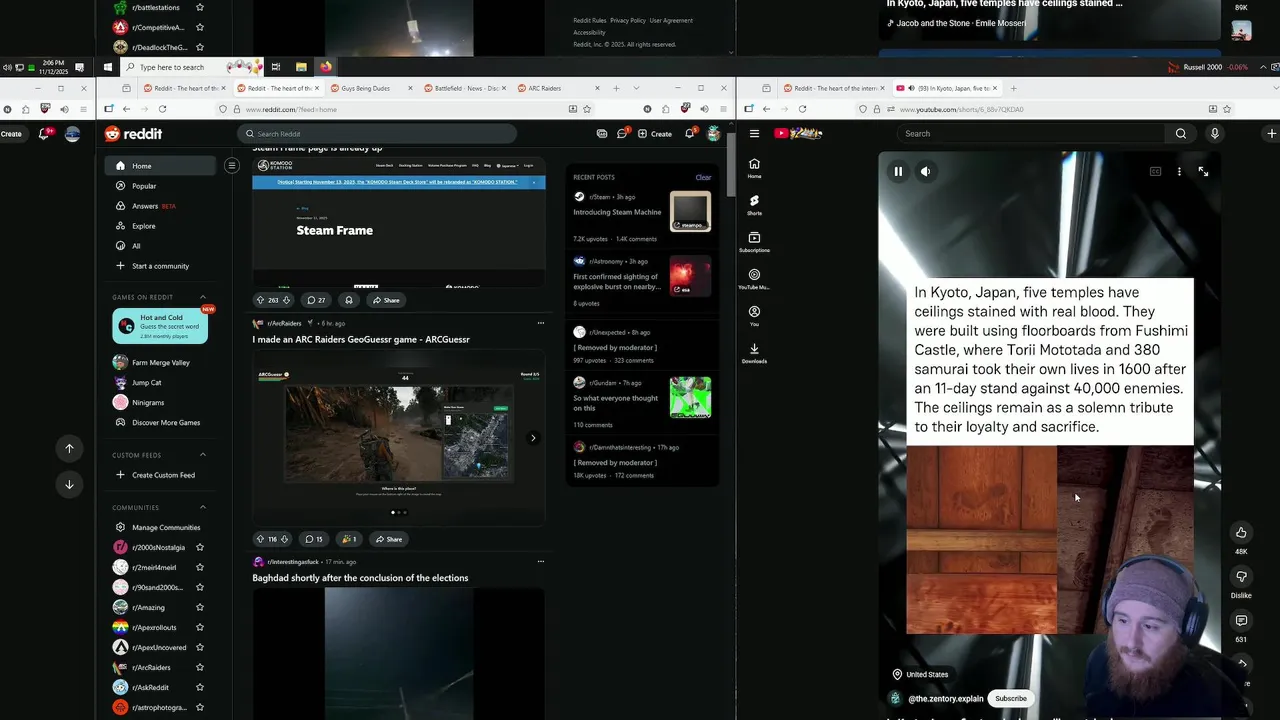The image size is (1280, 720).
Task: Favorite r/ApexUncovered with its star
Action: click(x=200, y=647)
